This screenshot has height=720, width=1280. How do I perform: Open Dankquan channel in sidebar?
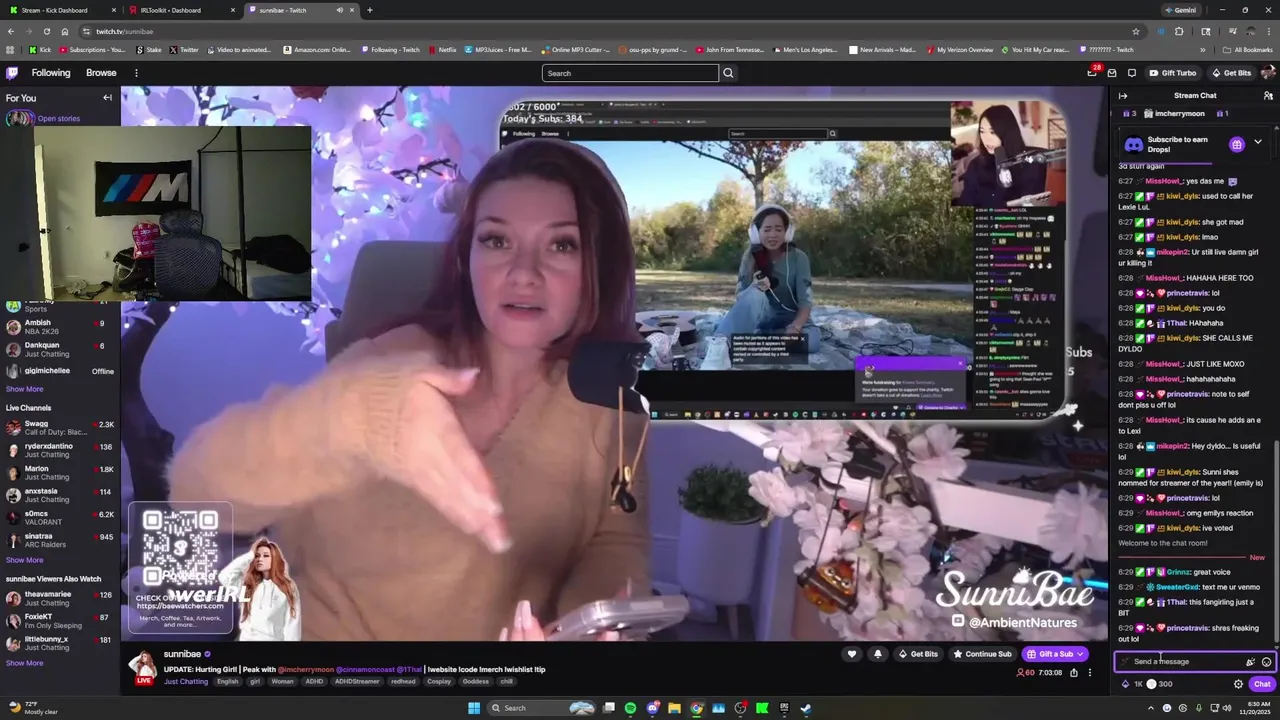click(x=60, y=349)
